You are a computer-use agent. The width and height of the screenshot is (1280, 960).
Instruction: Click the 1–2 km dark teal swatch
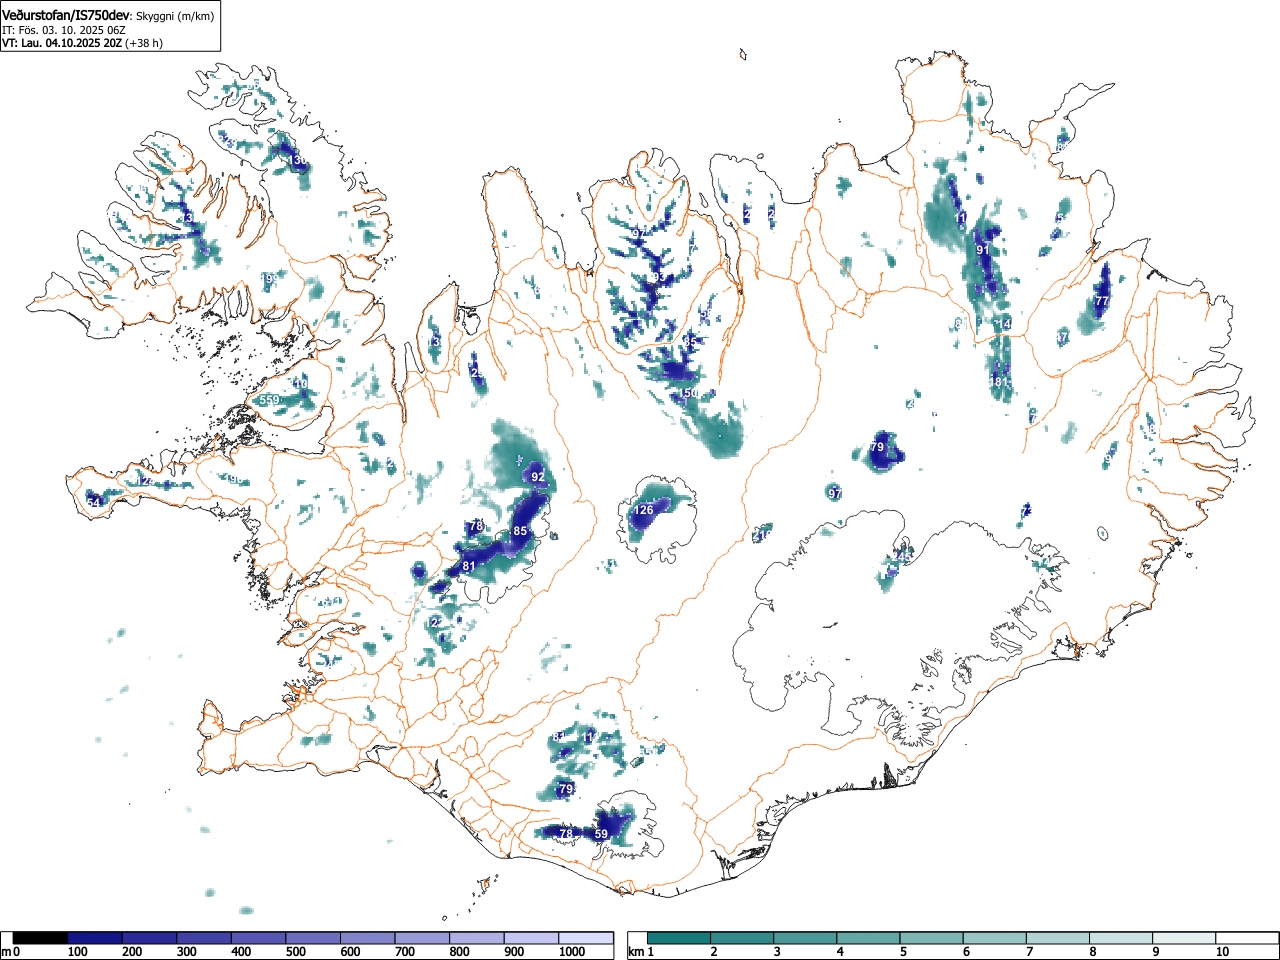coord(679,938)
